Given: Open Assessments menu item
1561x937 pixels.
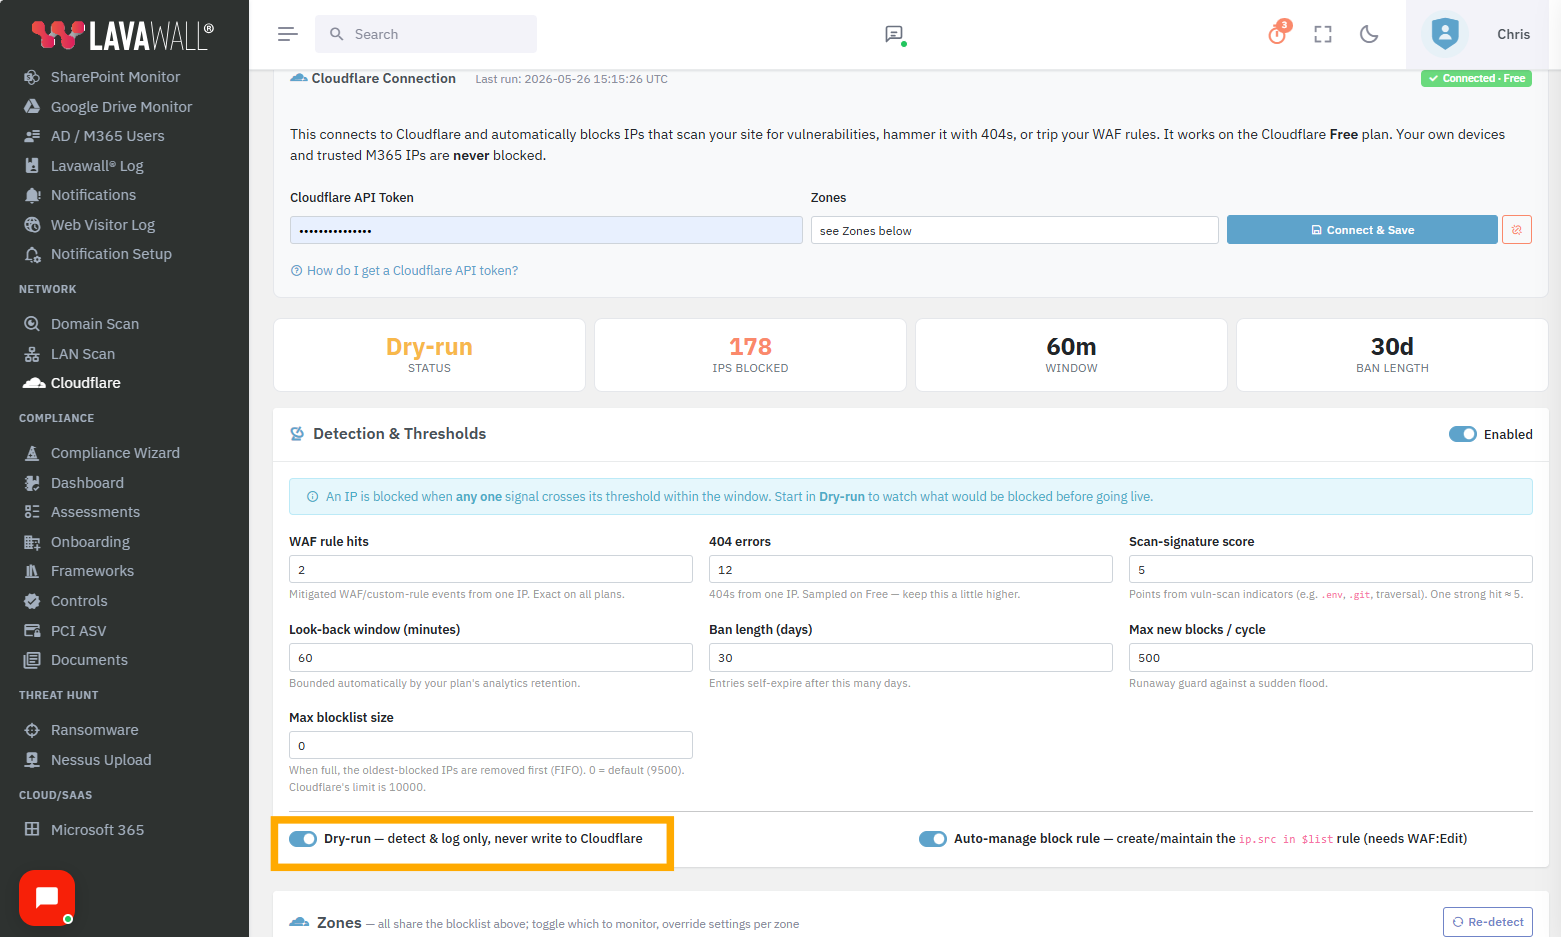Looking at the screenshot, I should (95, 512).
